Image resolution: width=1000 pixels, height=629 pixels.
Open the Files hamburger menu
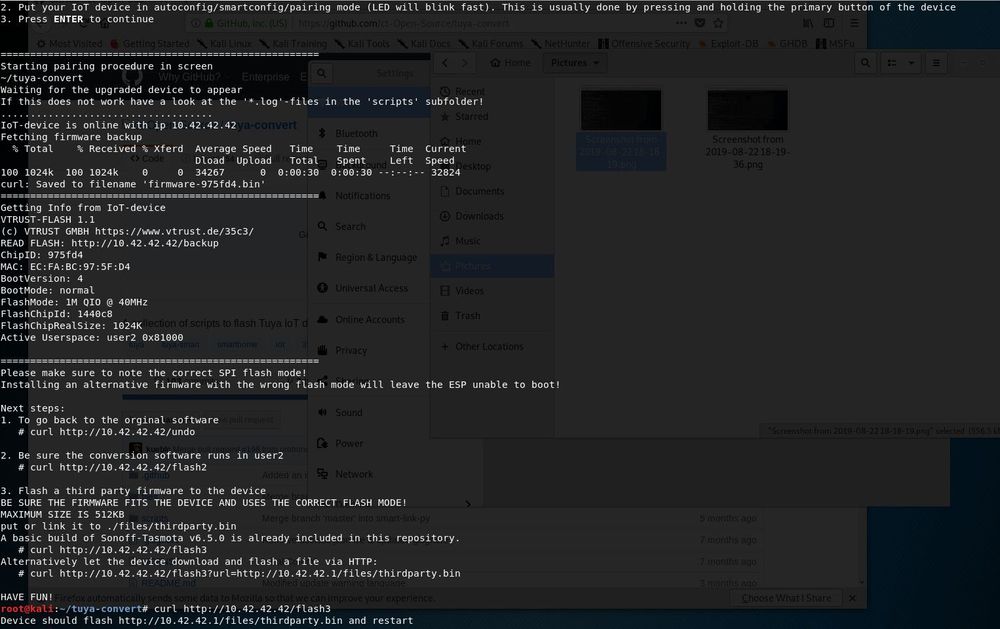pos(936,62)
